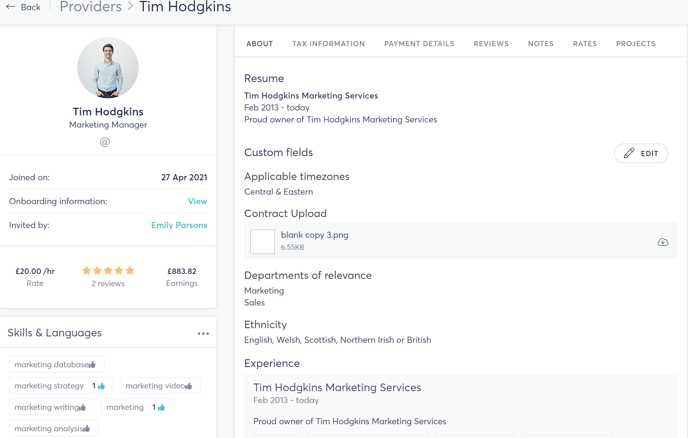This screenshot has width=688, height=438.
Task: Click the Providers breadcrumb link
Action: point(90,7)
